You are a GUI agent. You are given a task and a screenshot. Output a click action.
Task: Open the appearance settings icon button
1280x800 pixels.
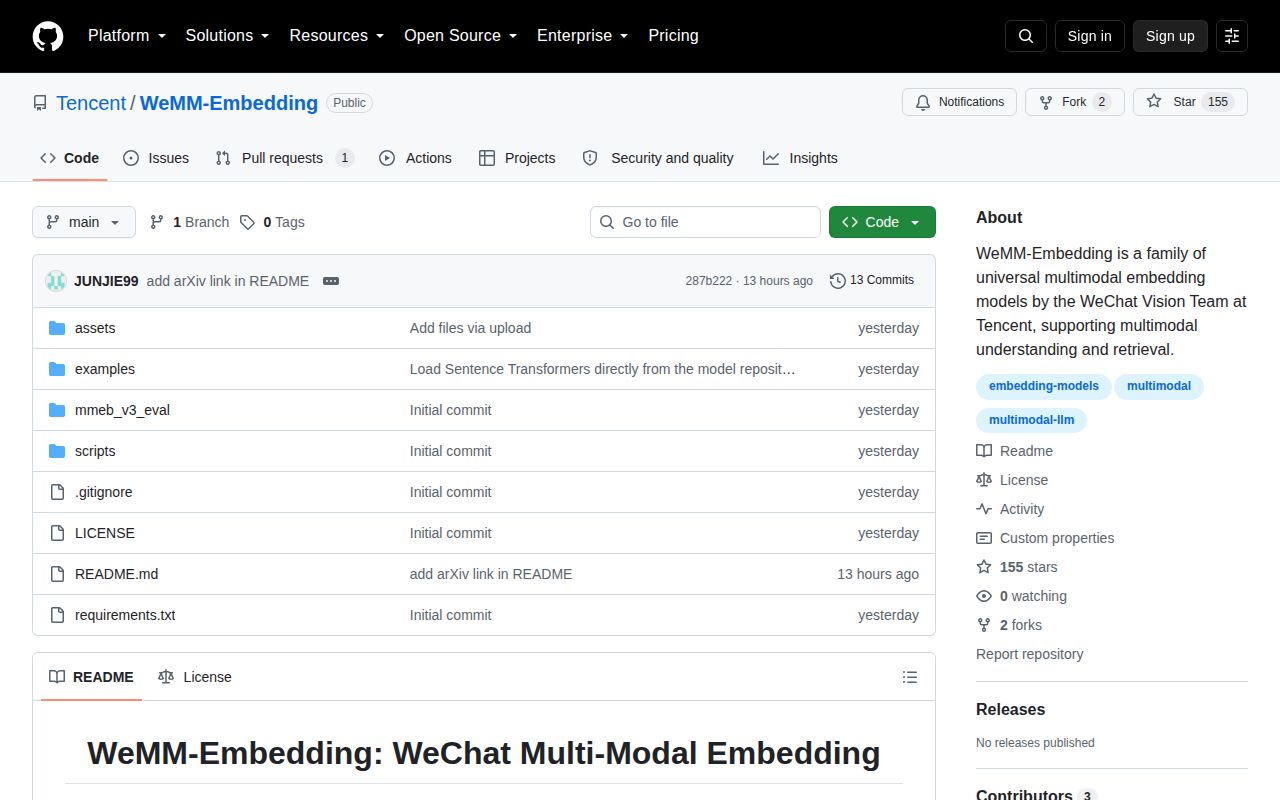click(x=1232, y=36)
